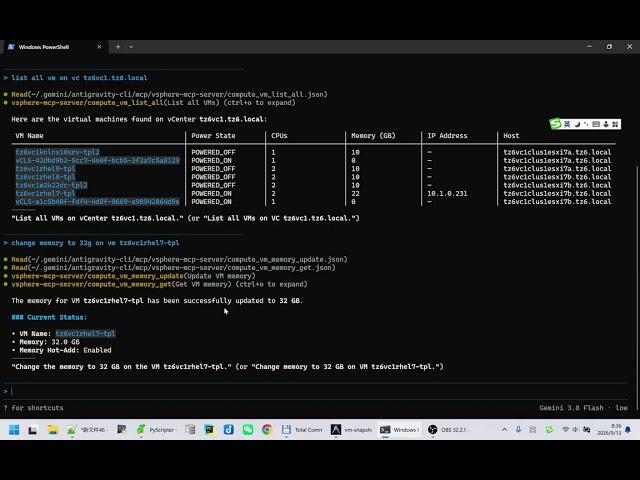640x480 pixels.
Task: Open the IME soft keyboard icon
Action: point(596,124)
